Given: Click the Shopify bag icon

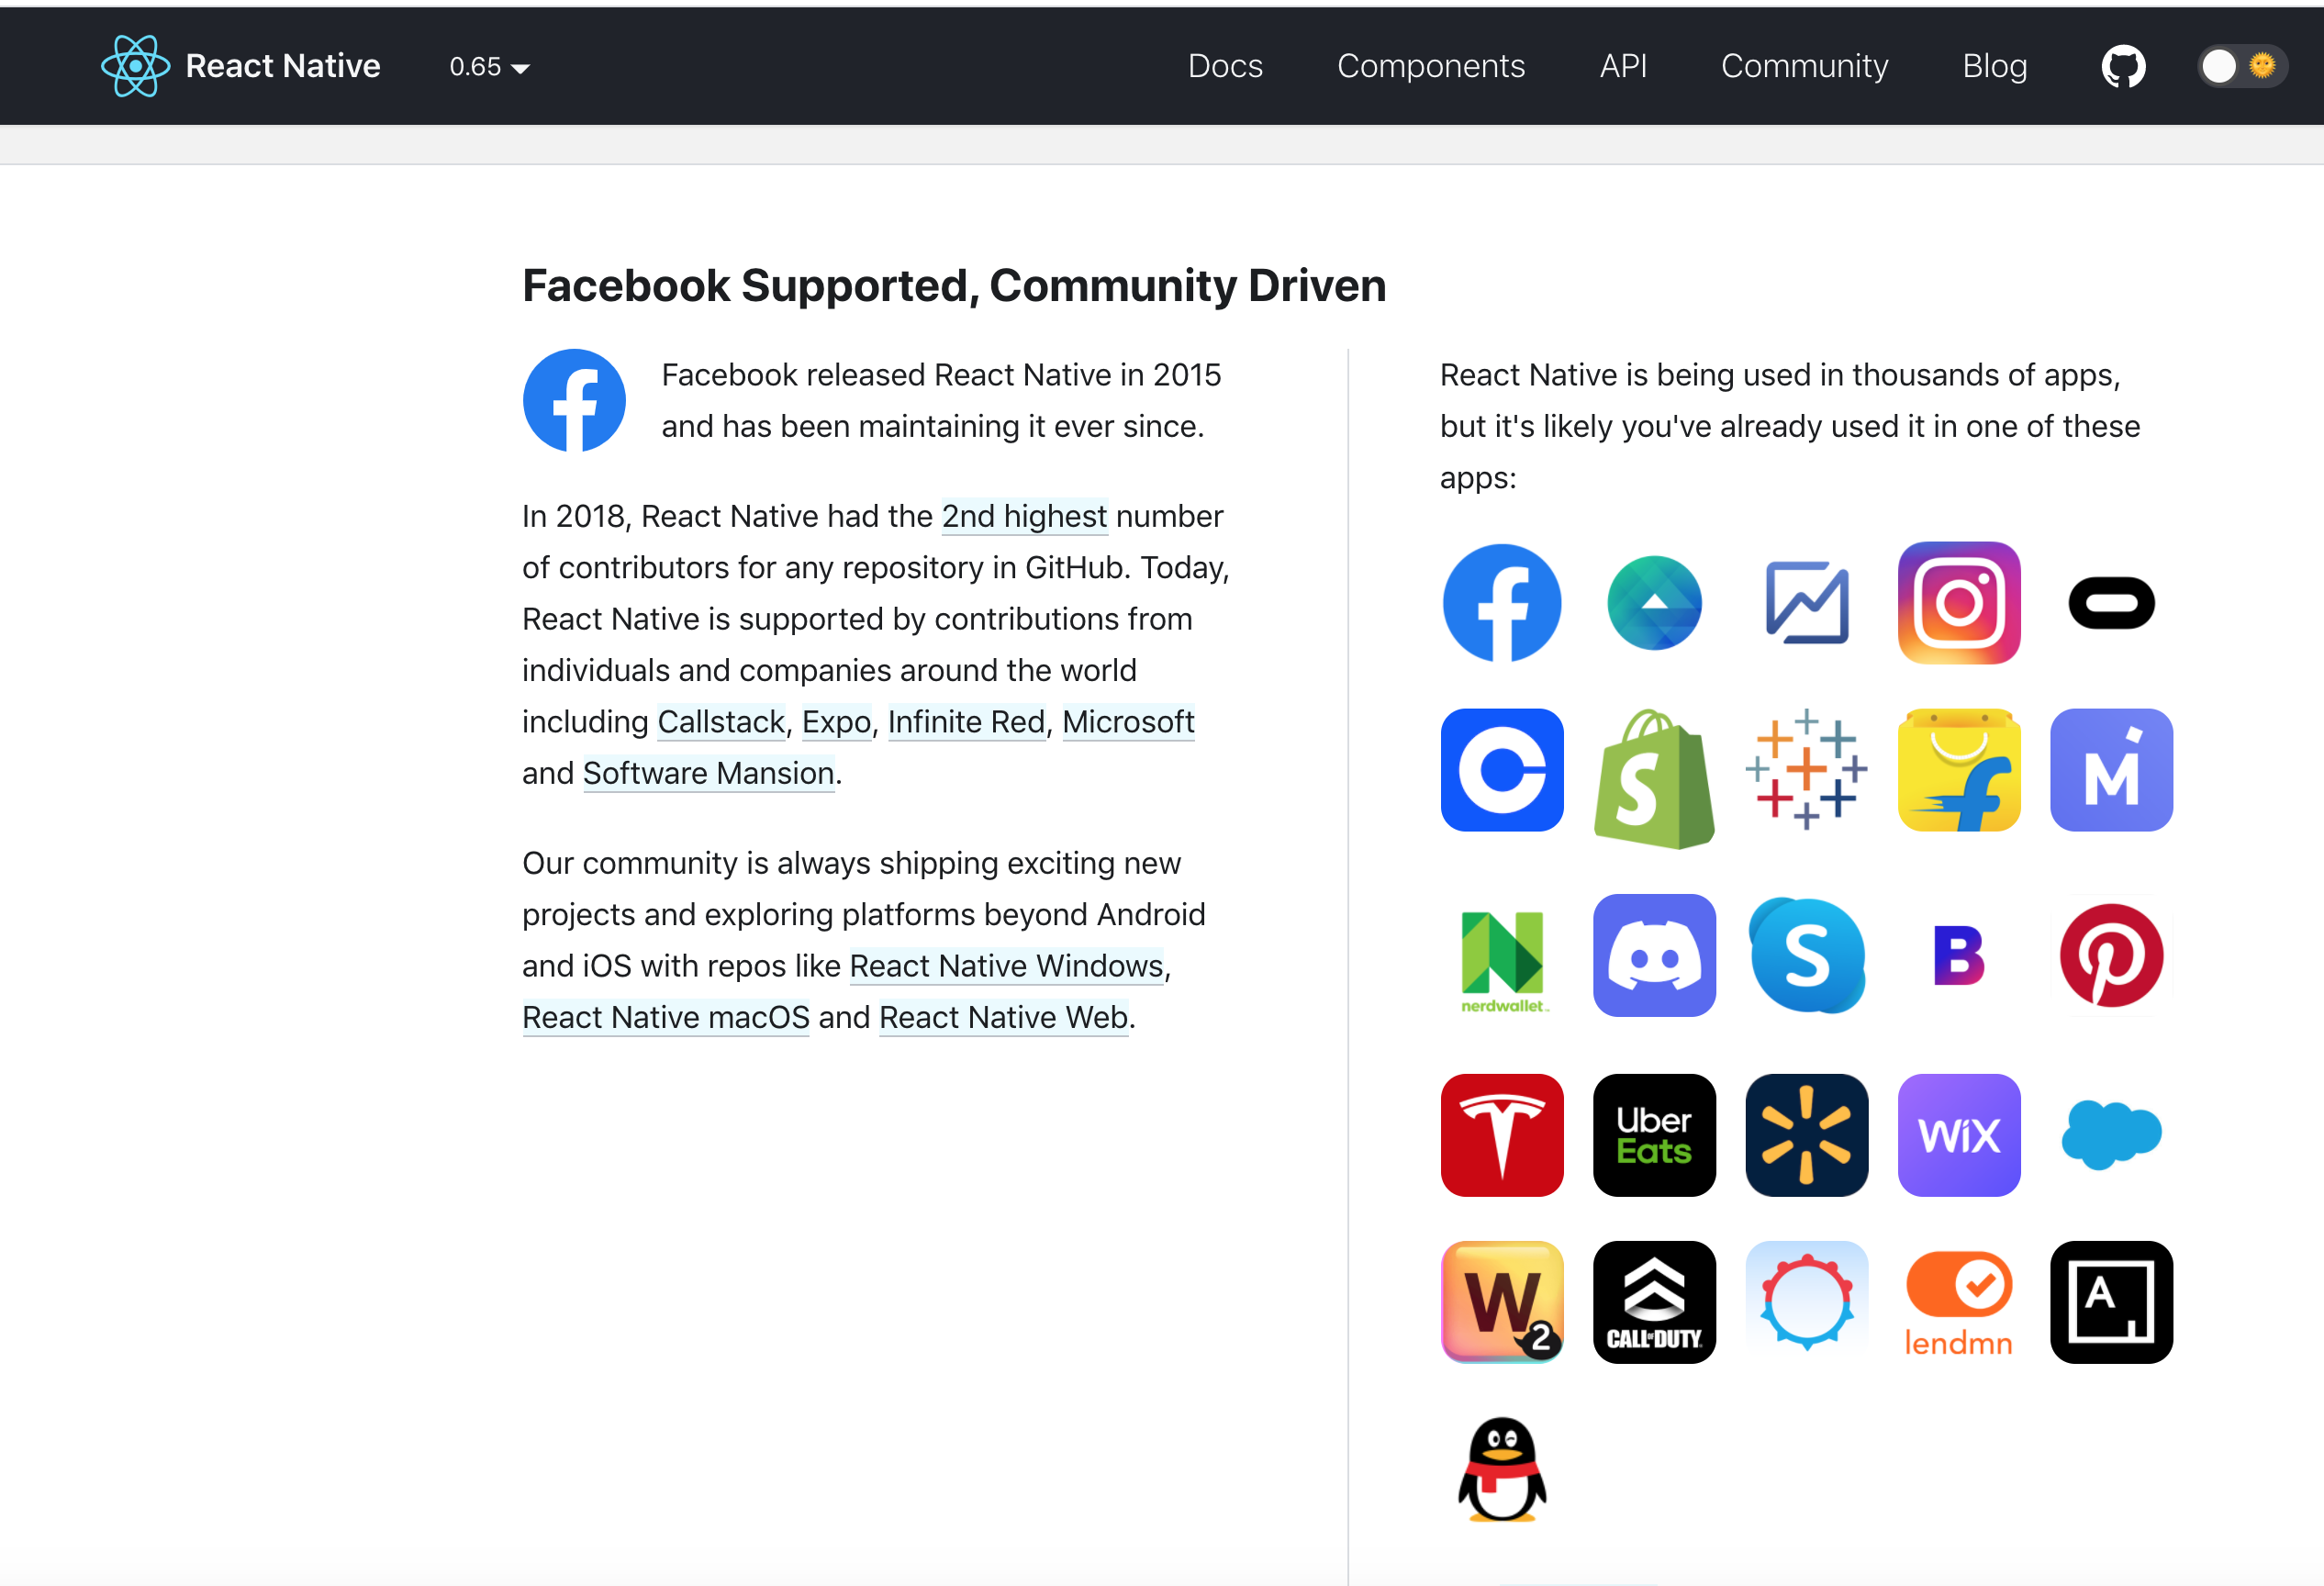Looking at the screenshot, I should [1654, 778].
